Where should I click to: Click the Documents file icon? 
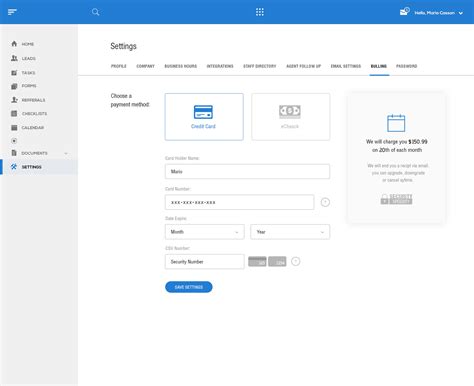pyautogui.click(x=14, y=153)
